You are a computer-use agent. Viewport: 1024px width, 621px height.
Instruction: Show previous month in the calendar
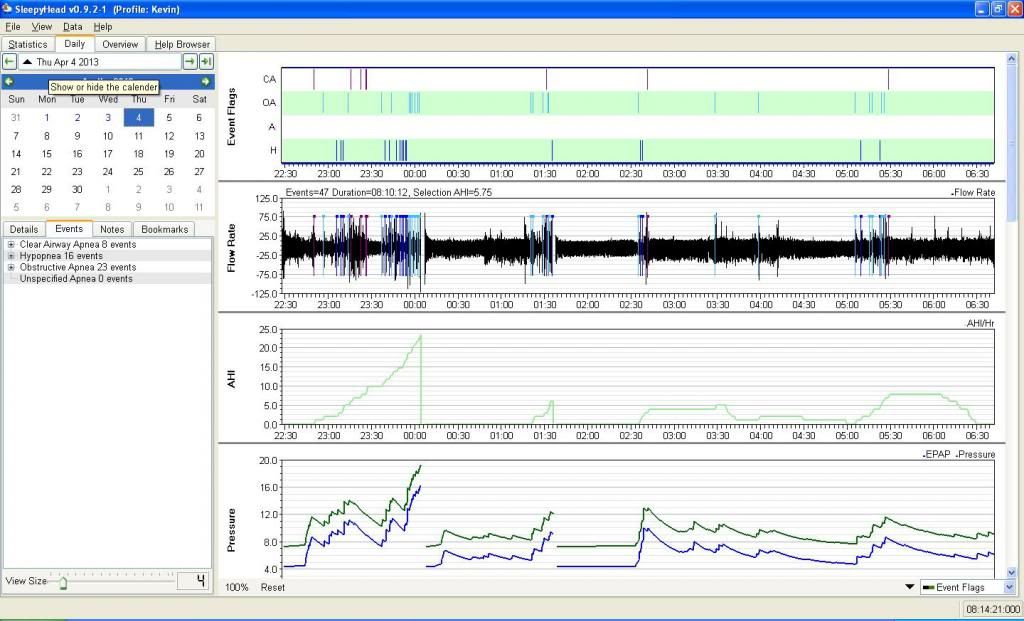coord(8,82)
